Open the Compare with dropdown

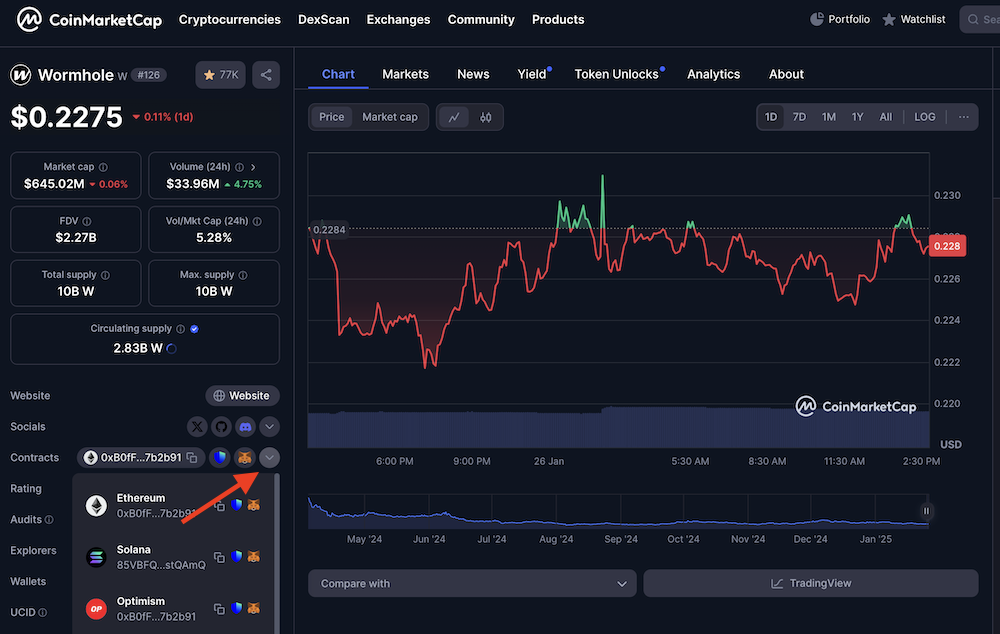click(x=471, y=583)
